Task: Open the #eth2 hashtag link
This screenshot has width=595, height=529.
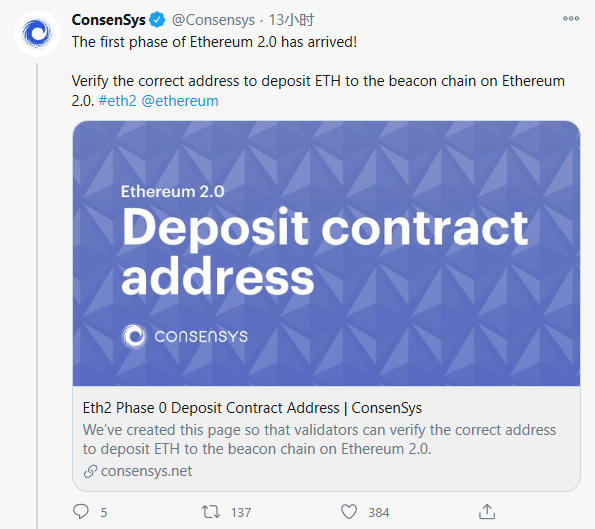Action: pyautogui.click(x=117, y=101)
